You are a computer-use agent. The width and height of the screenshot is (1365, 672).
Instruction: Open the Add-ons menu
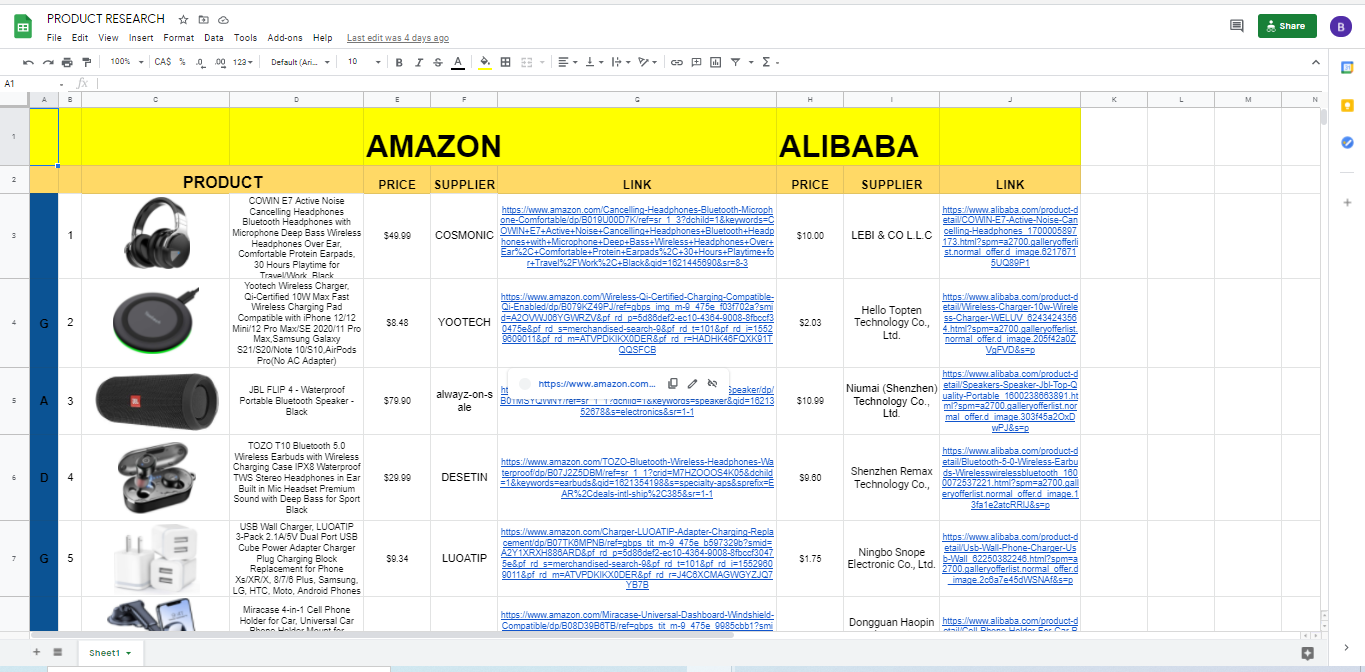click(x=285, y=38)
